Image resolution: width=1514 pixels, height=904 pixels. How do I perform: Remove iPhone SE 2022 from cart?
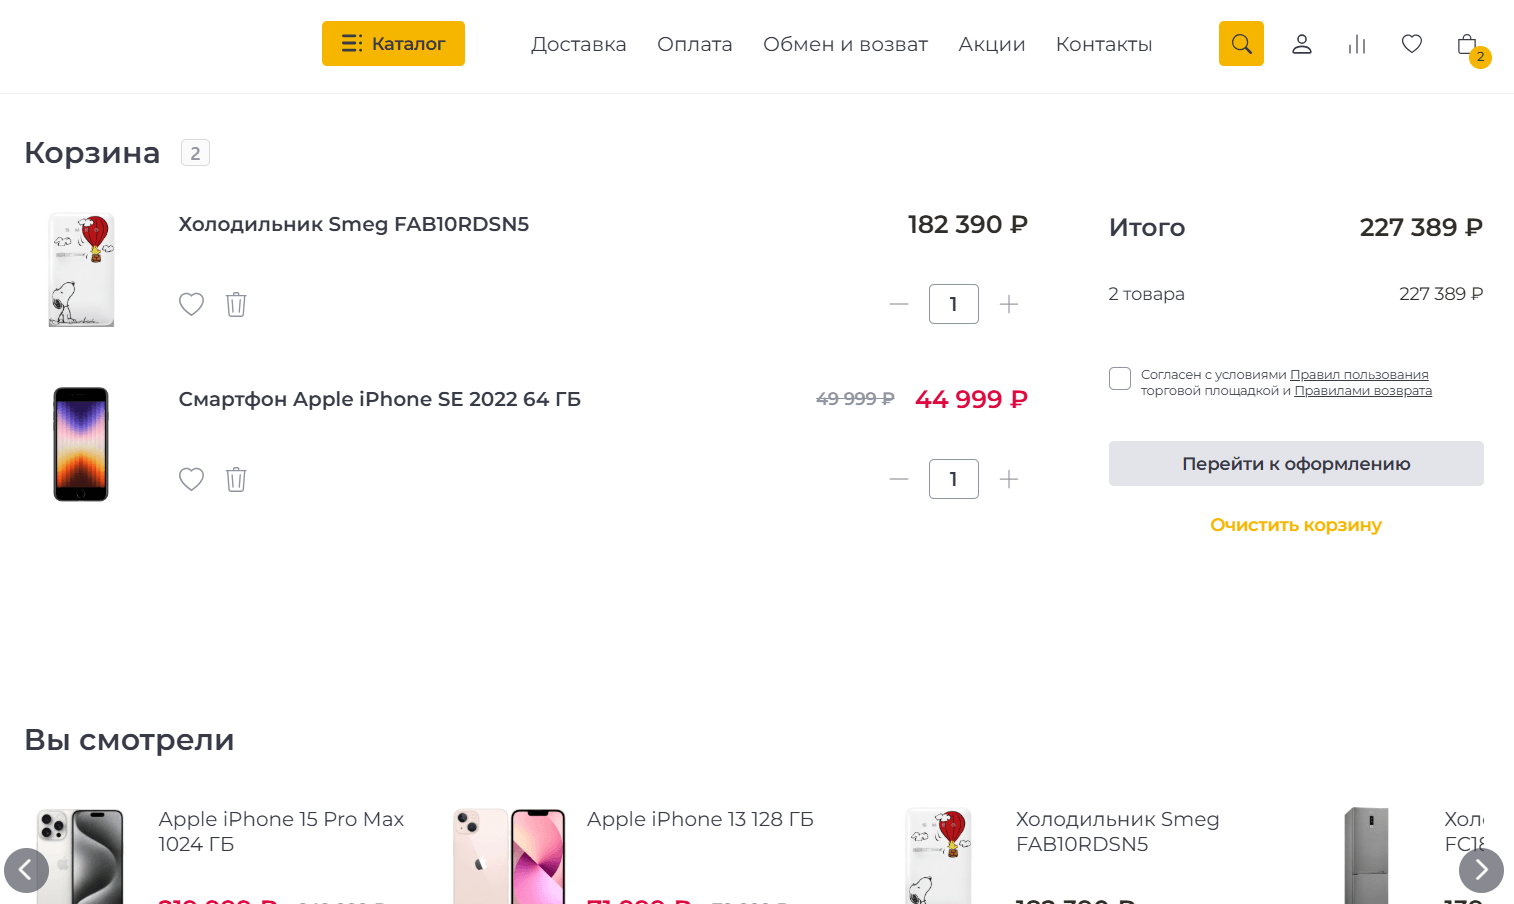pos(236,479)
